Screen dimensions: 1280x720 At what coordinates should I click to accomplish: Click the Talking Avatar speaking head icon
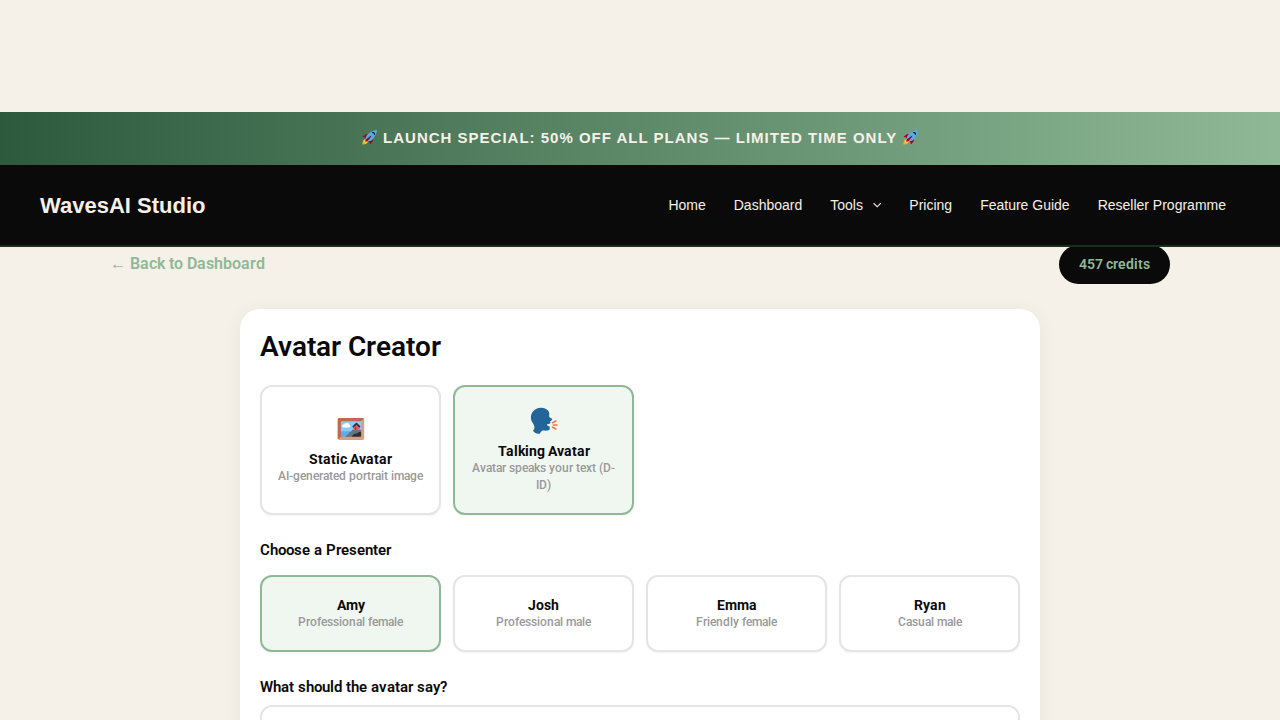543,421
